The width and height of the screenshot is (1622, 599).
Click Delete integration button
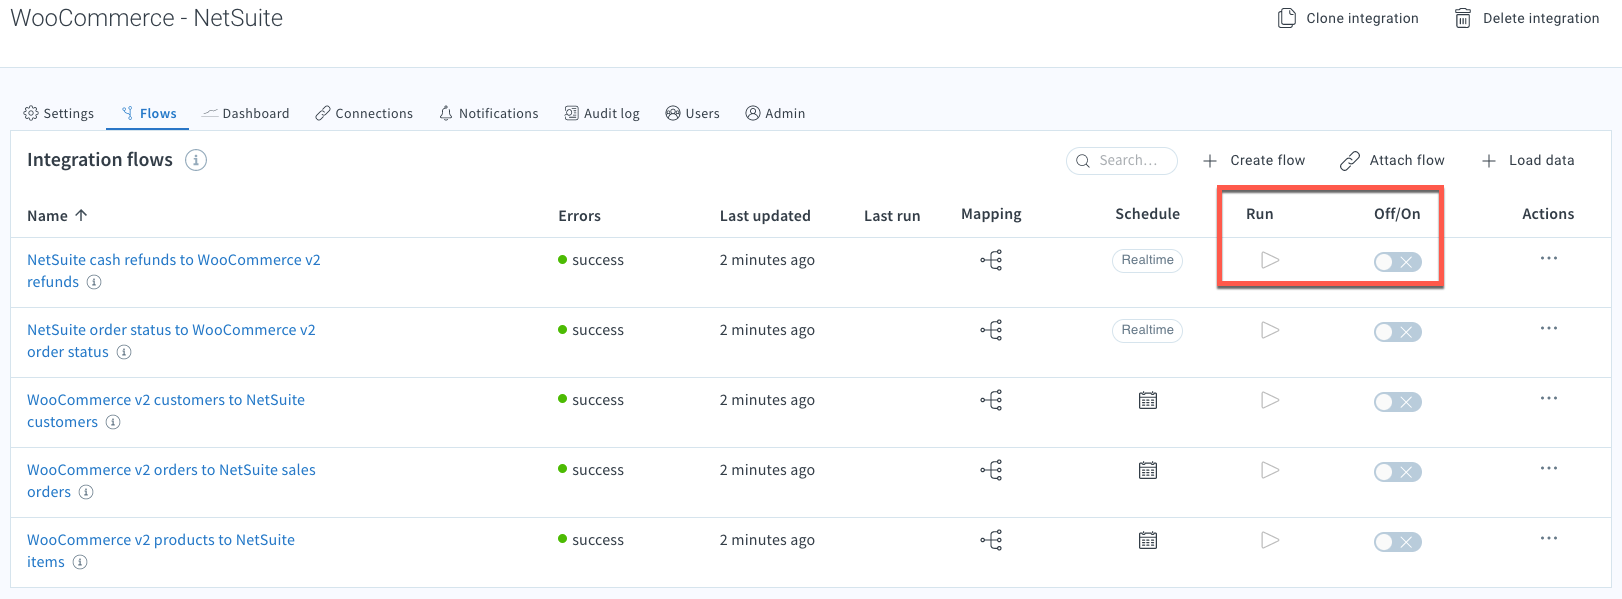1526,18
